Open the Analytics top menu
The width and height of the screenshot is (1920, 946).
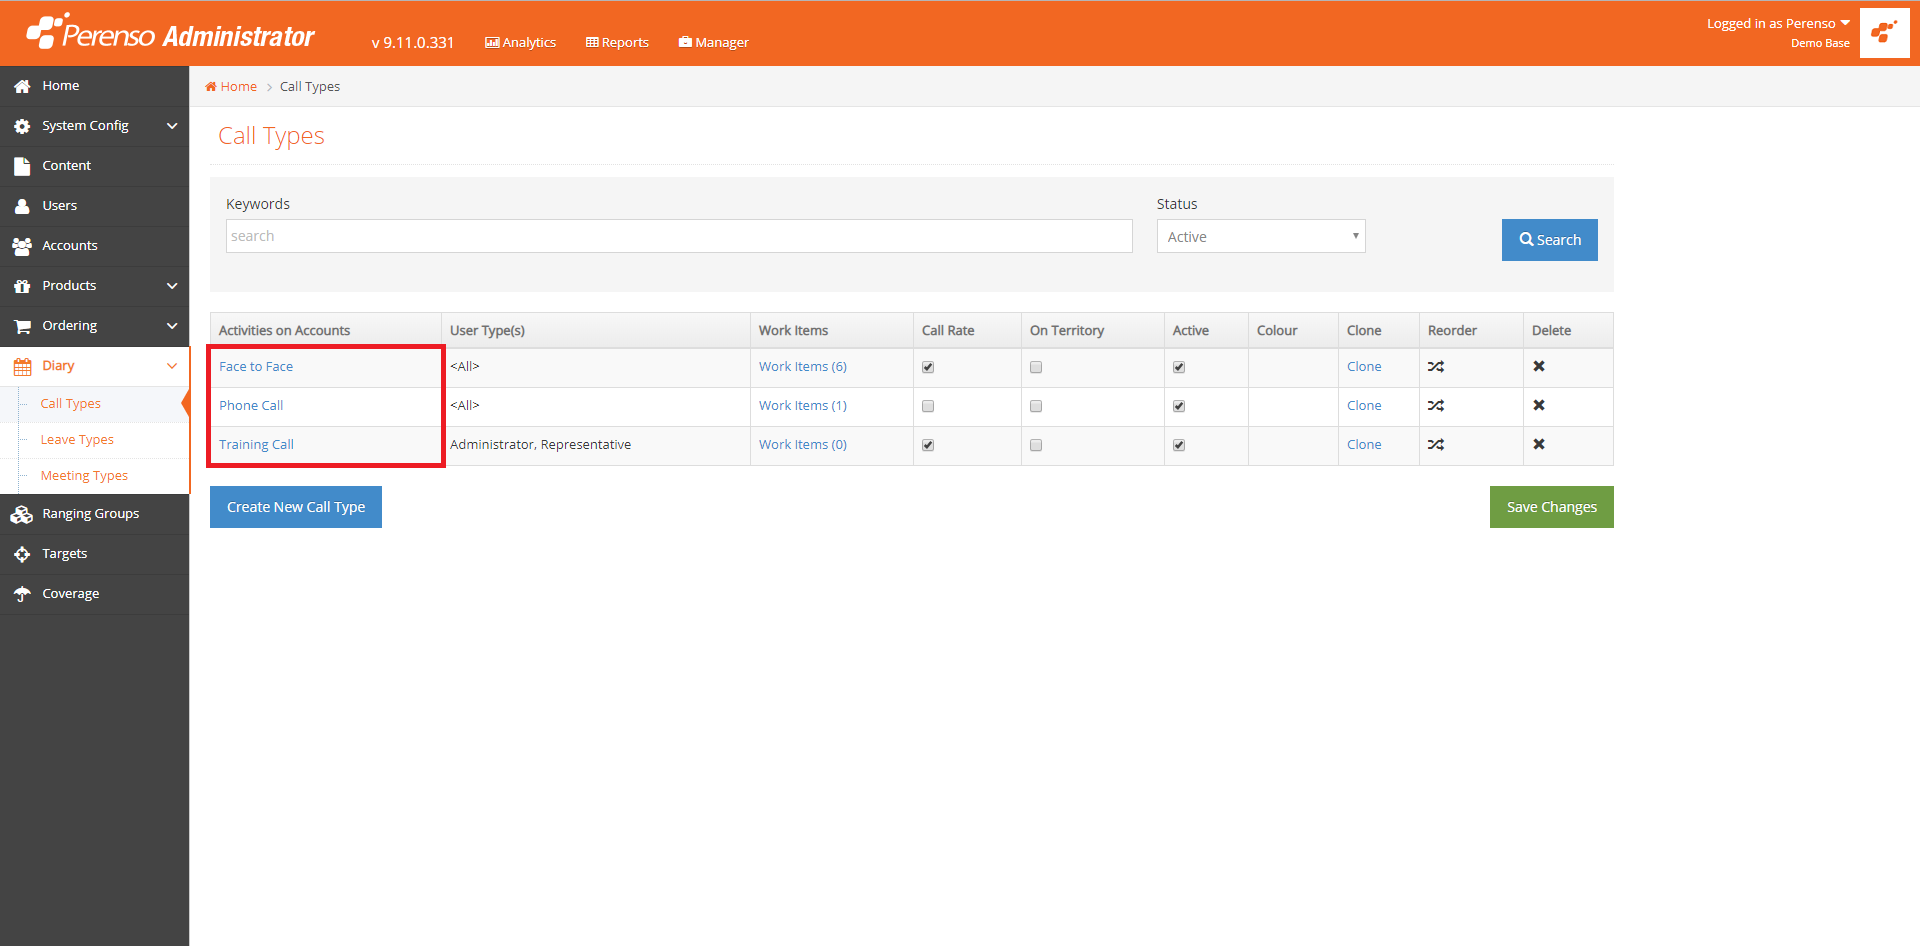tap(520, 42)
